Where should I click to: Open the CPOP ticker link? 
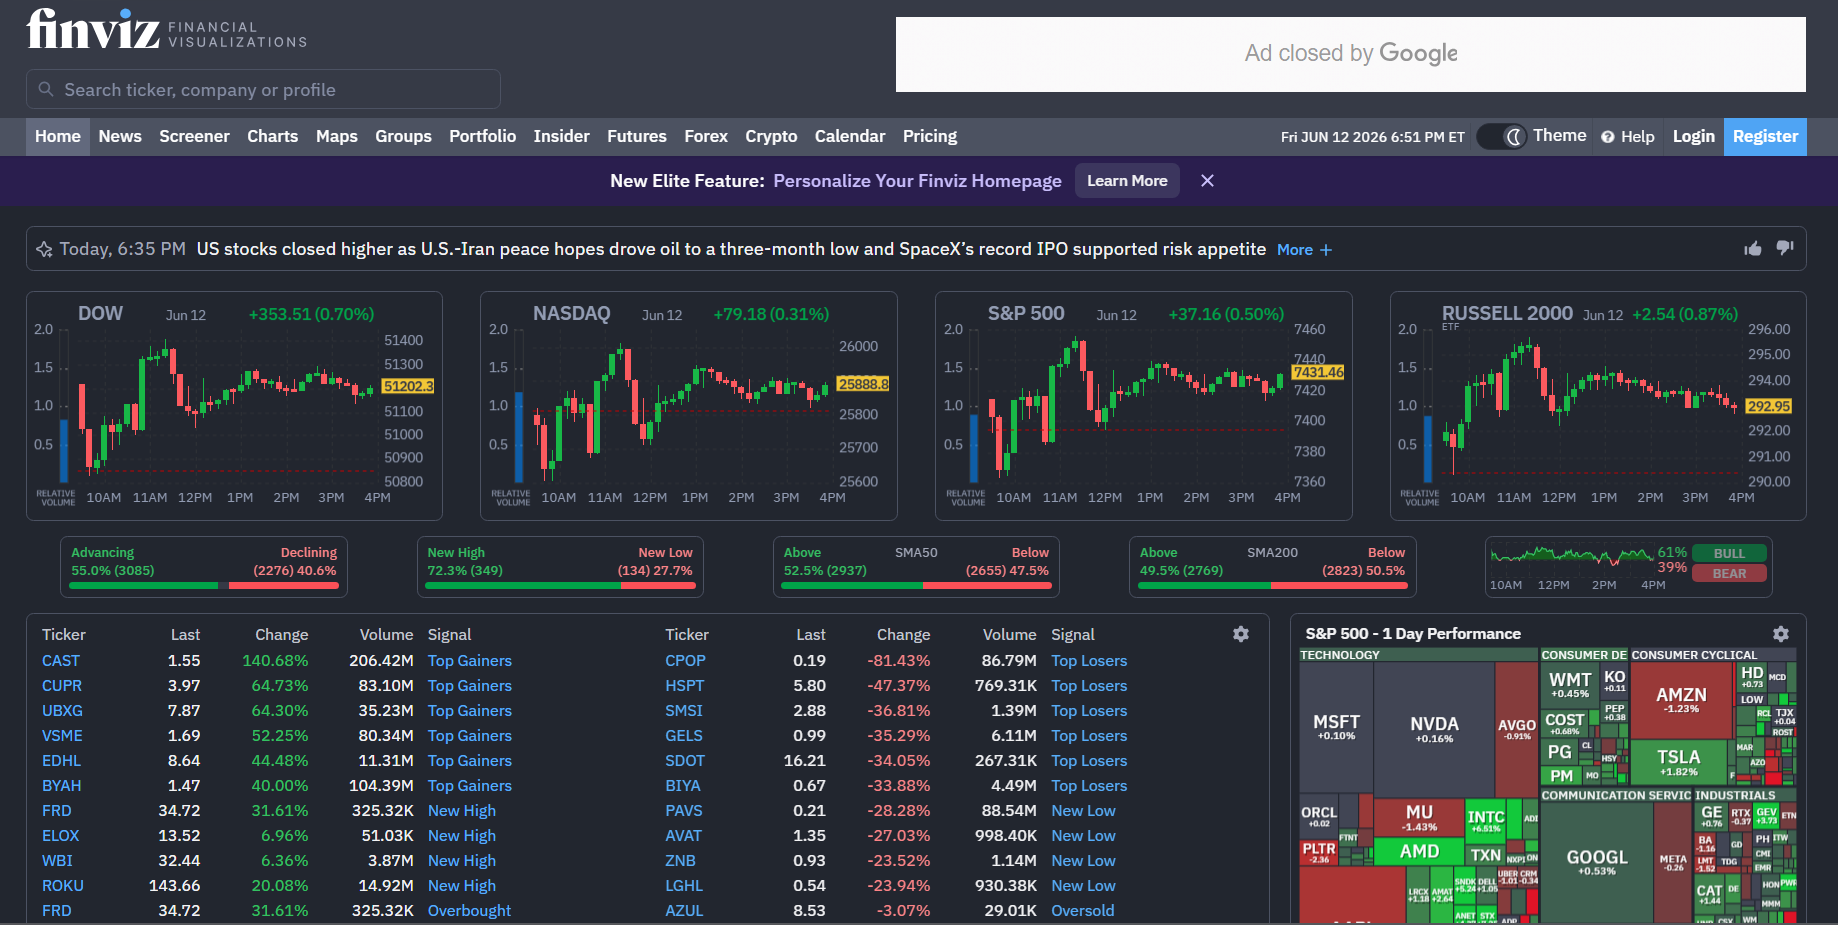[685, 661]
